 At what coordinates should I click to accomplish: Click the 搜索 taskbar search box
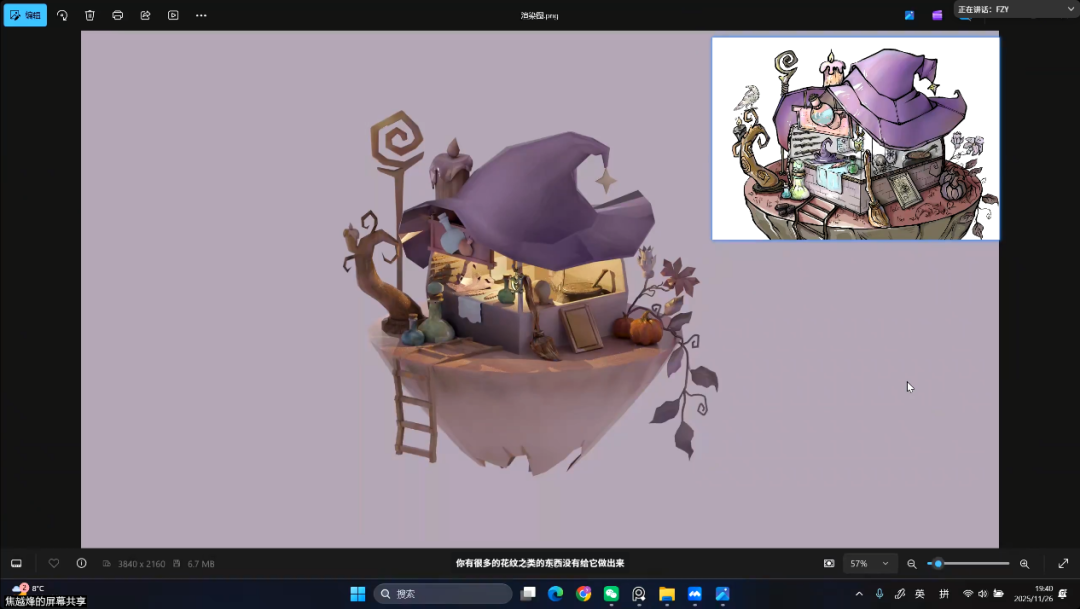tap(443, 594)
